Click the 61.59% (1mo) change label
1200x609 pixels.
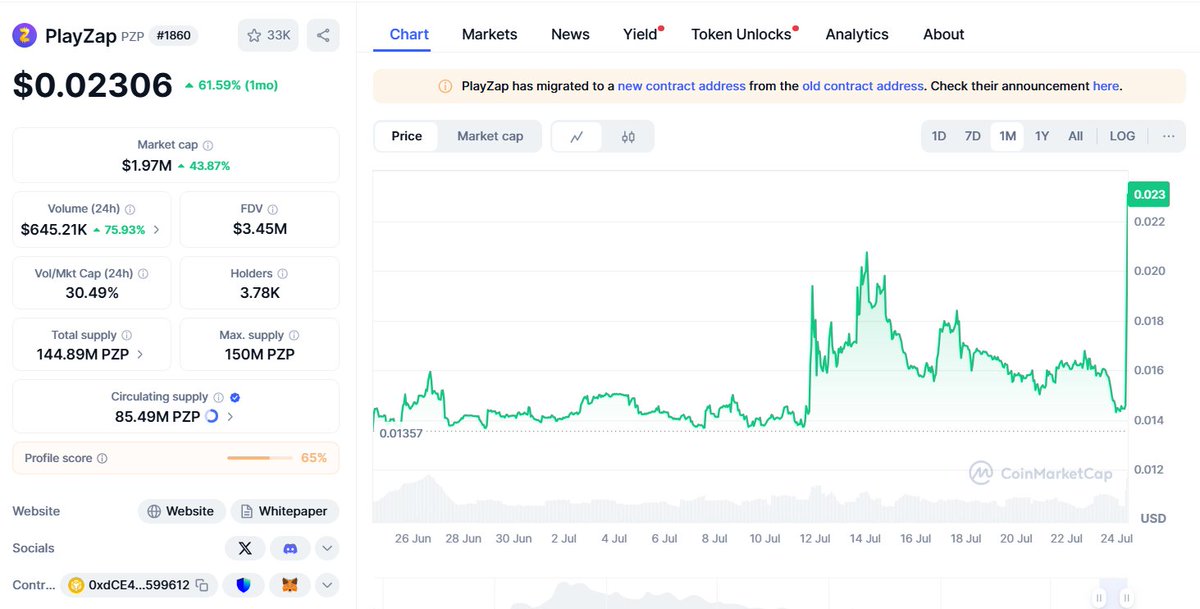231,85
